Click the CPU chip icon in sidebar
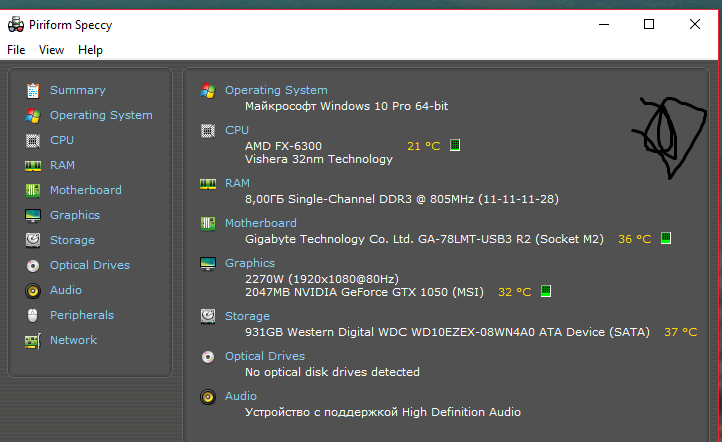Screen dimensions: 722x442 point(33,140)
